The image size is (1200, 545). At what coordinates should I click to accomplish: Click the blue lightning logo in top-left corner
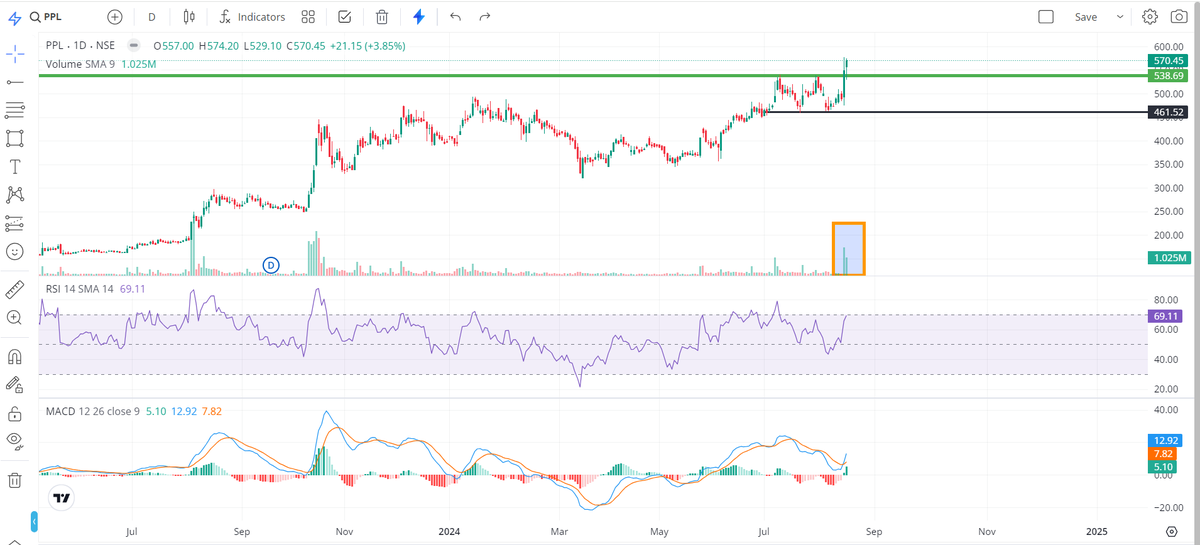click(14, 17)
